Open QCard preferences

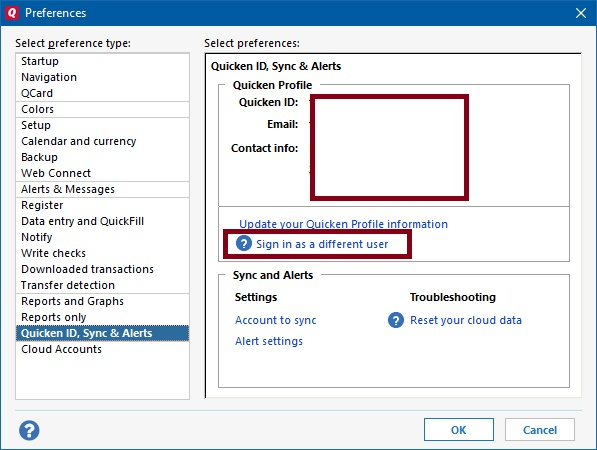point(102,93)
